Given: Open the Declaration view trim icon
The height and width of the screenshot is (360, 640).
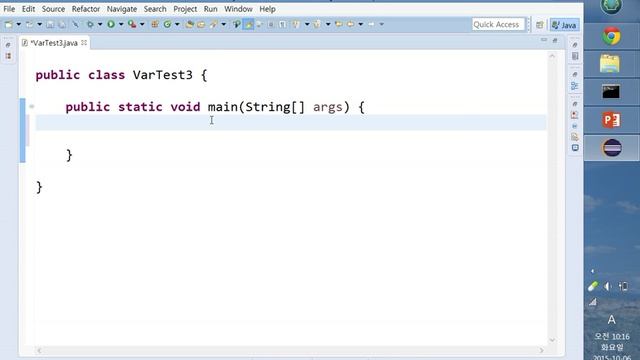Looking at the screenshot, I should (575, 137).
